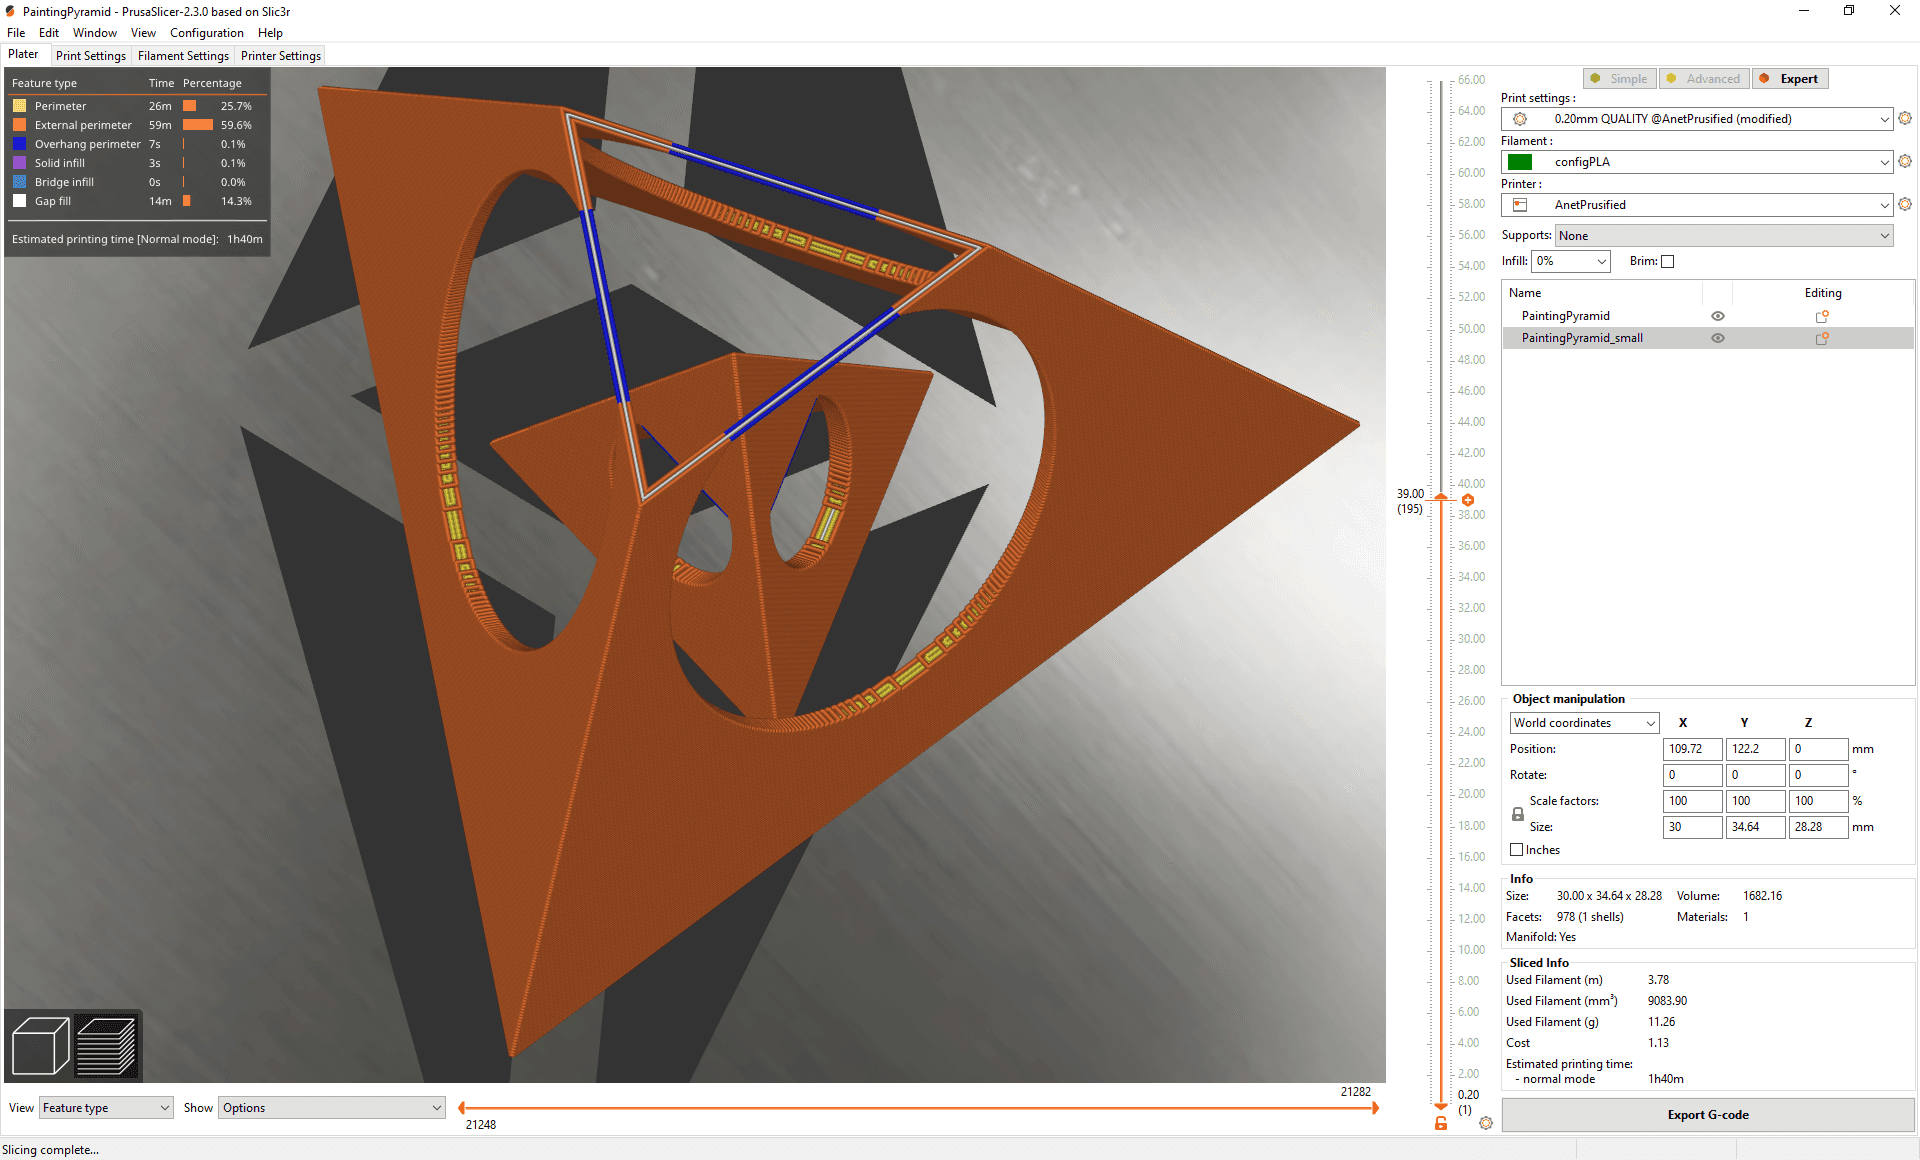The image size is (1920, 1160).
Task: Open filament settings gear icon
Action: point(1905,161)
